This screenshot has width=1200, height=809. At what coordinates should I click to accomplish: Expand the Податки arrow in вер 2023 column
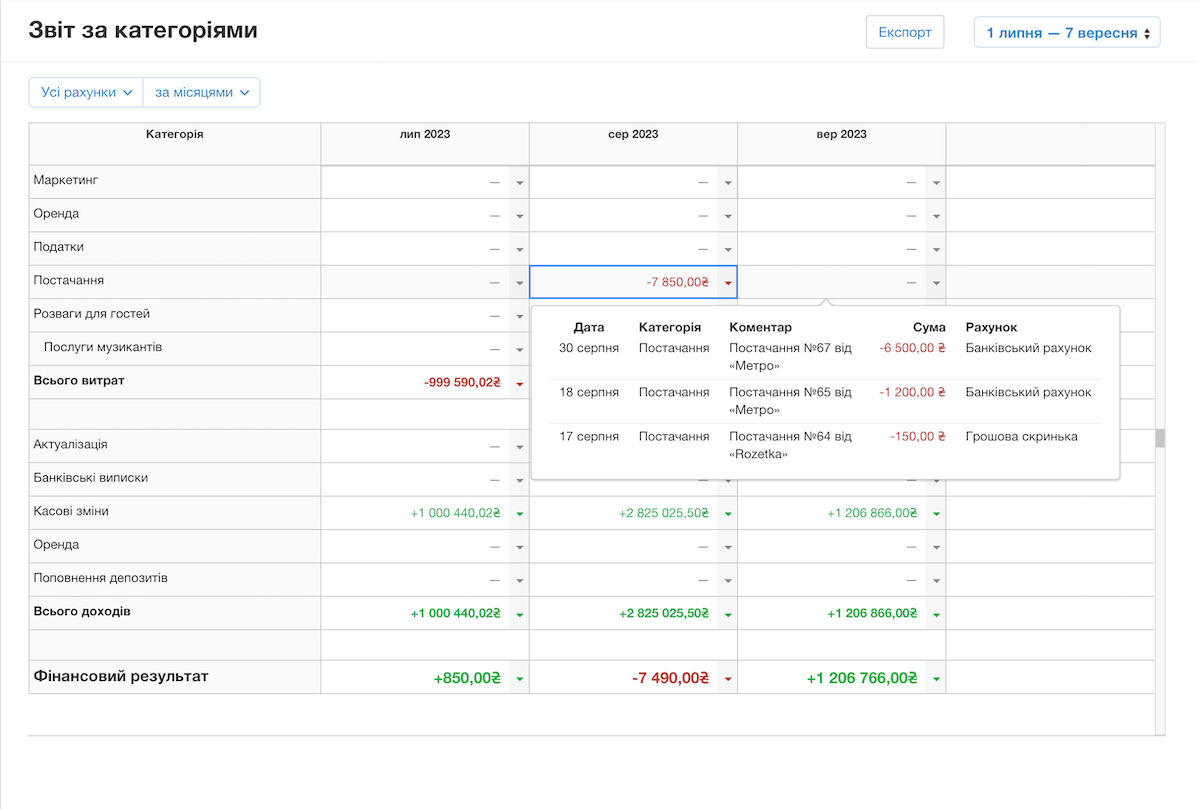(x=936, y=249)
